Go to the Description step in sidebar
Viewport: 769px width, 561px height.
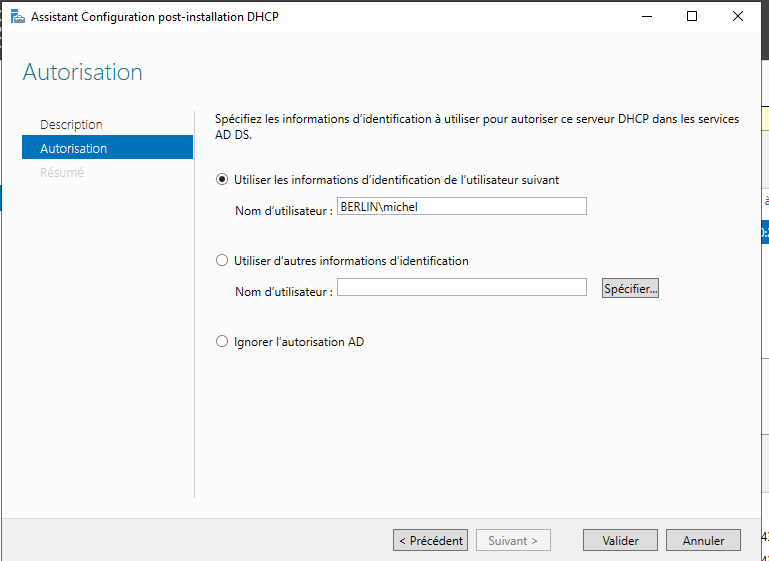coord(71,124)
